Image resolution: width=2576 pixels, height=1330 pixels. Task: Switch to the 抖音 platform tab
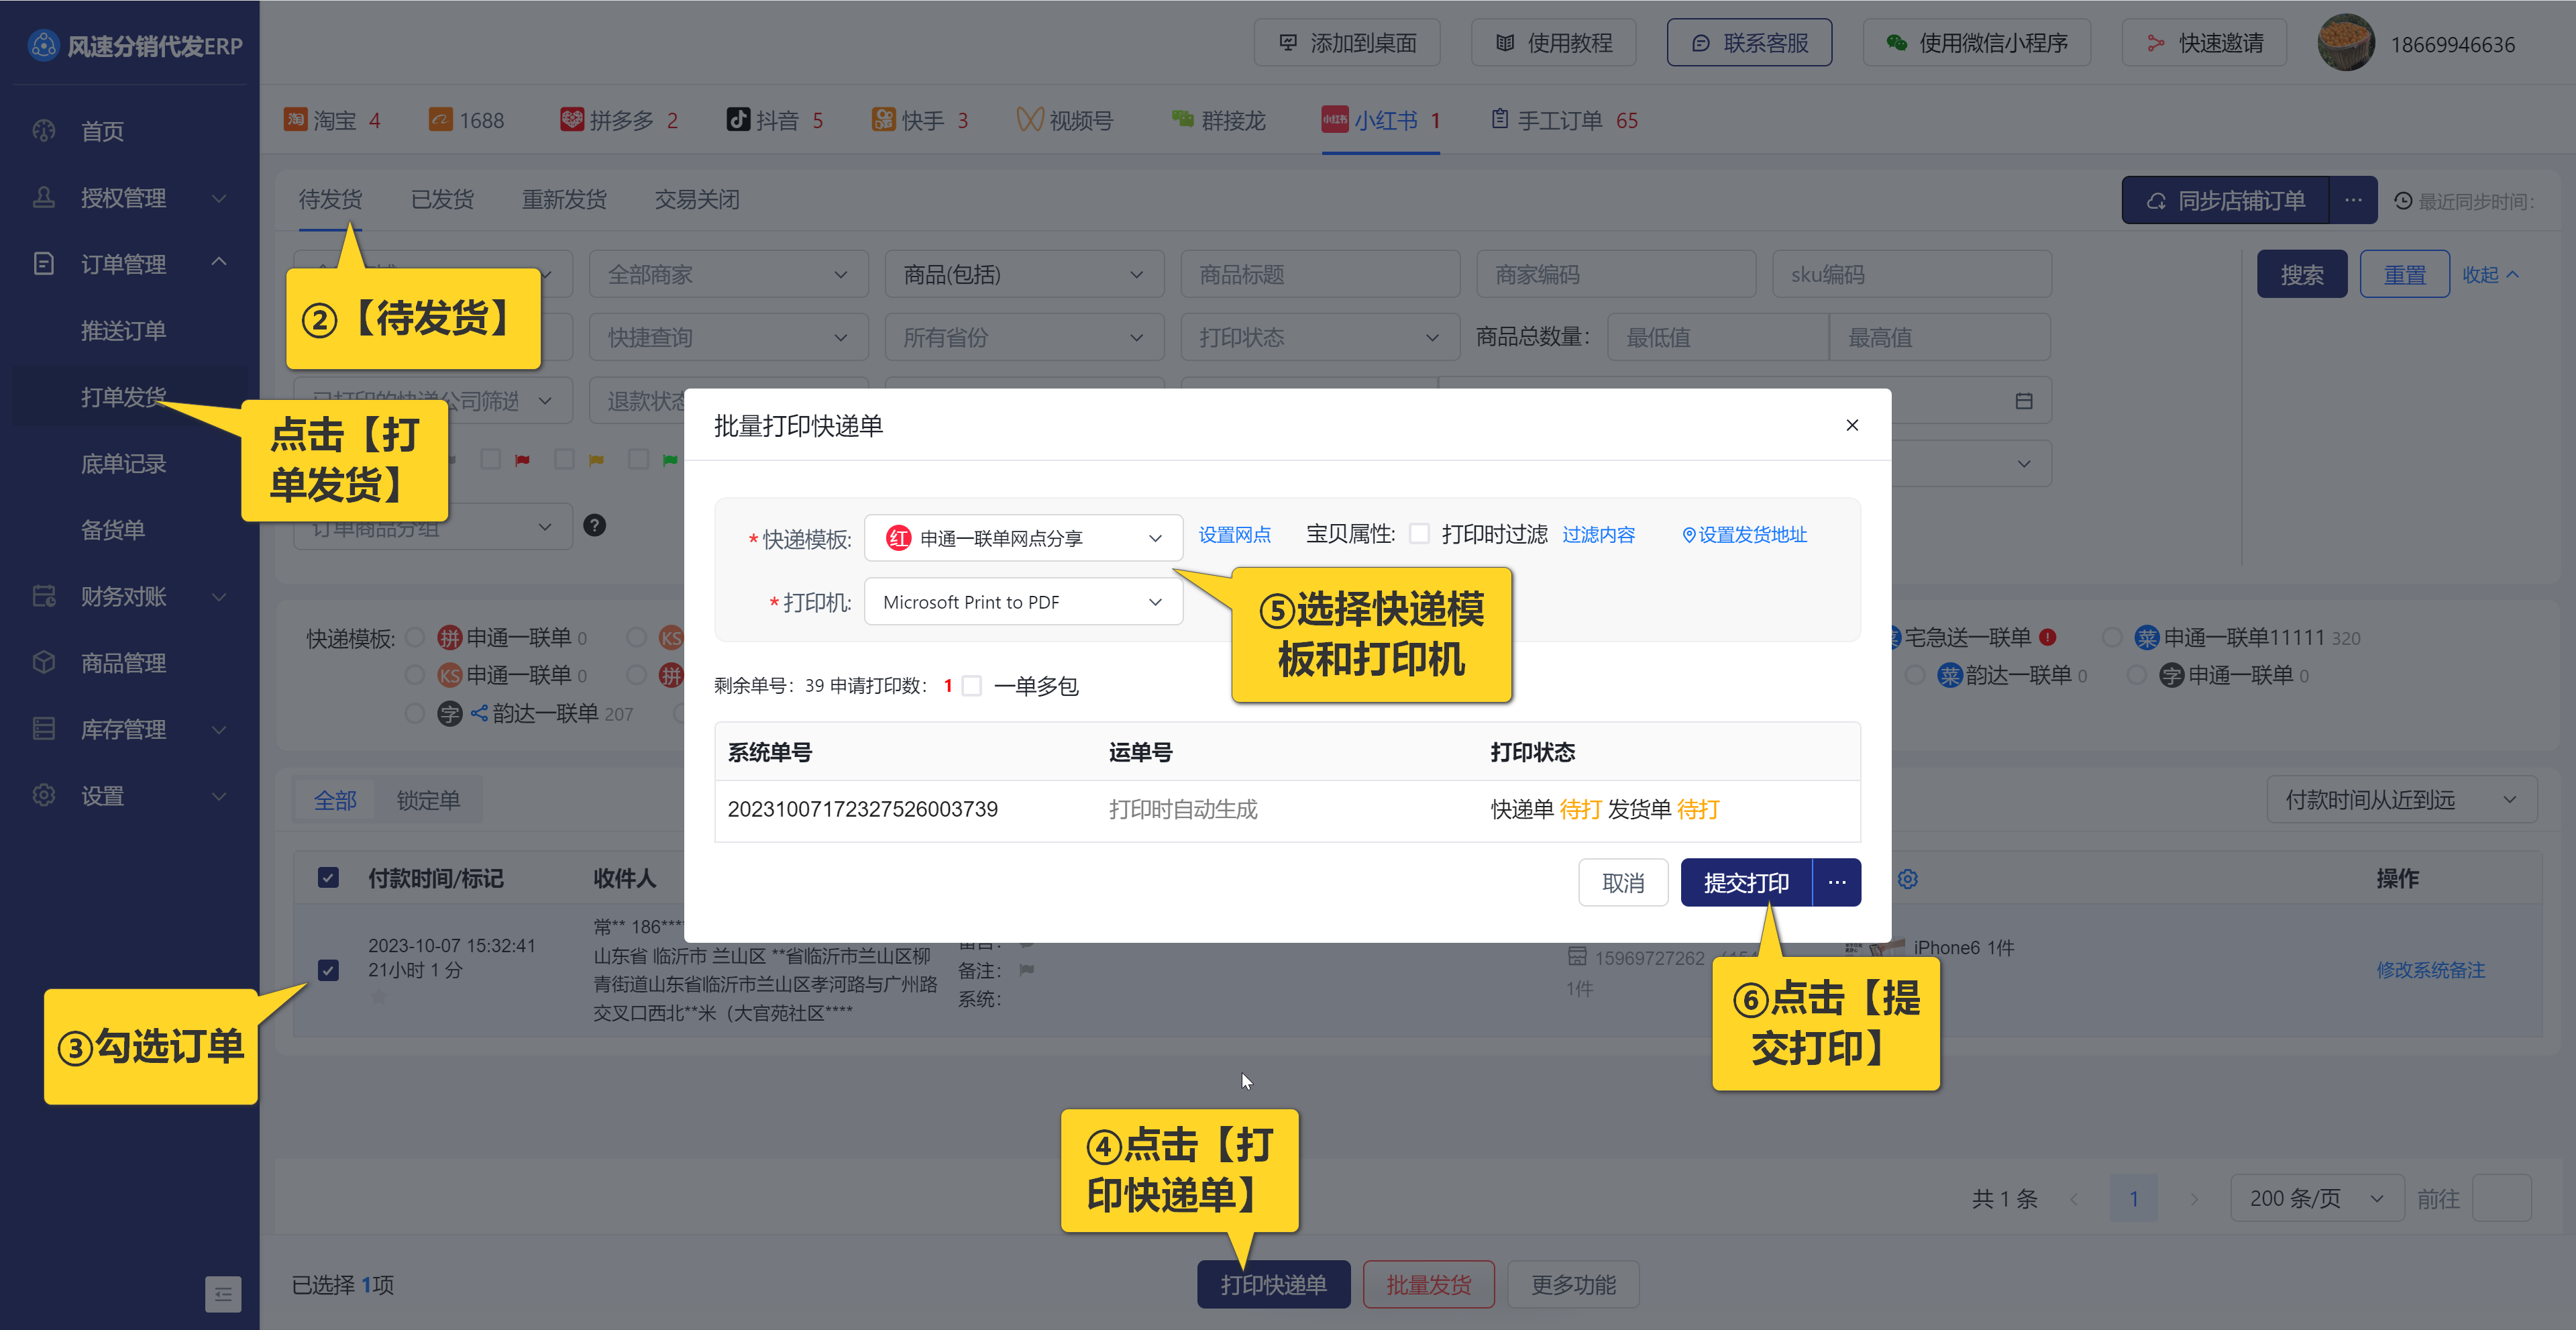(x=775, y=121)
